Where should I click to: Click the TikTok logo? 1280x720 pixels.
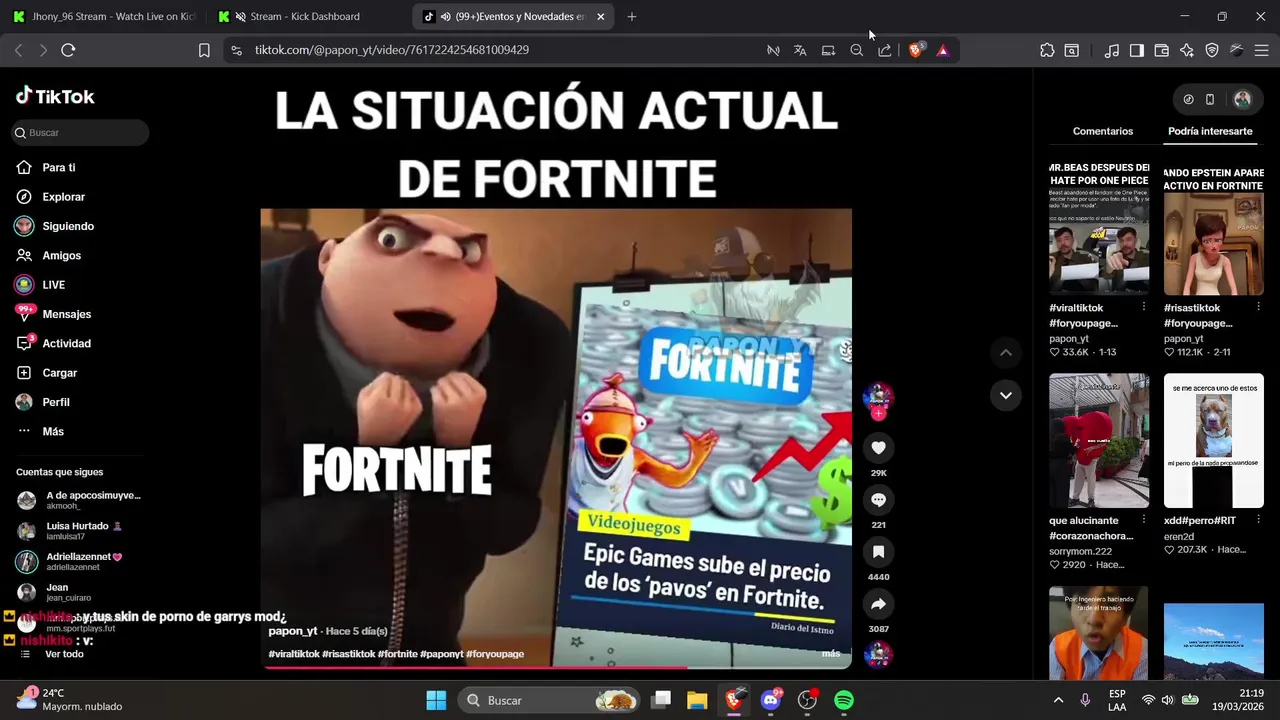(x=55, y=96)
